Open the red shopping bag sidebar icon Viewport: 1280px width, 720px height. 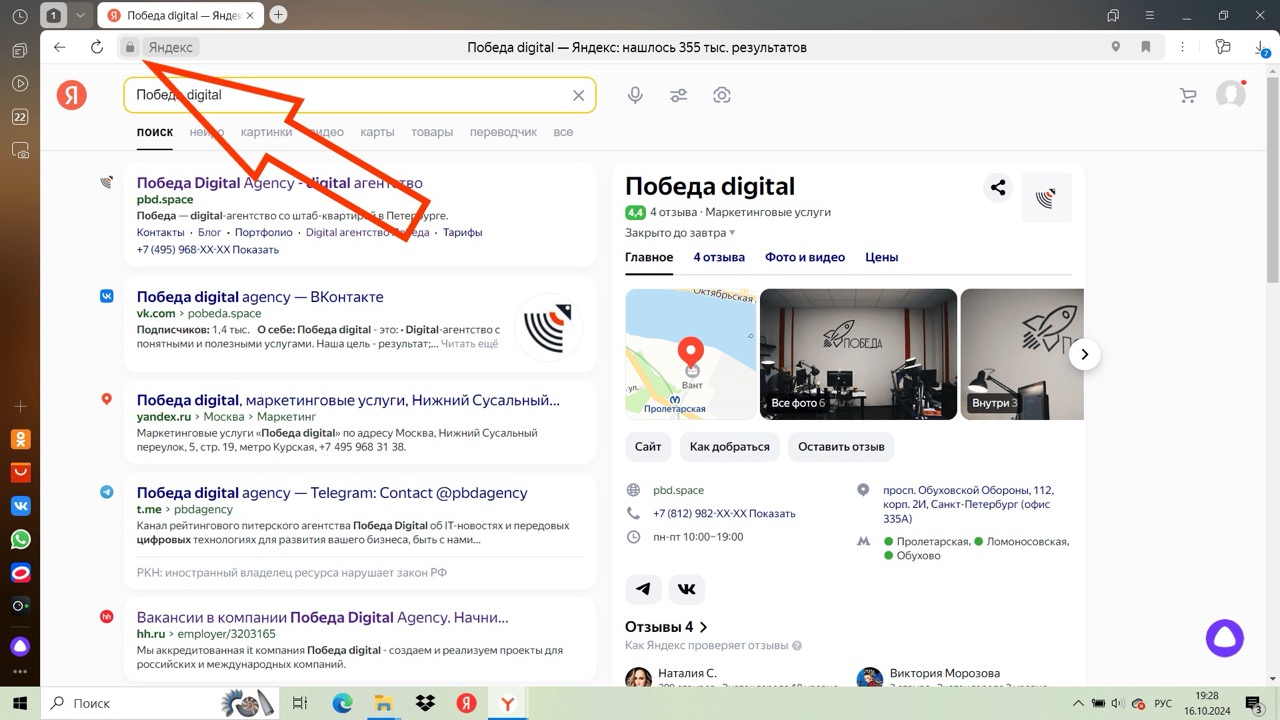point(20,472)
